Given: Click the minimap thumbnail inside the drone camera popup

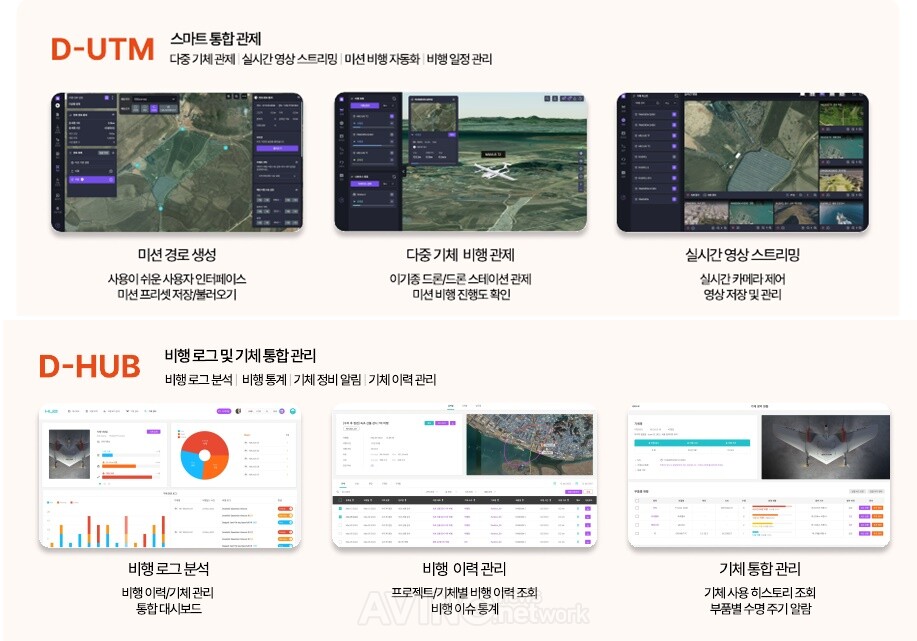Looking at the screenshot, I should tap(433, 117).
